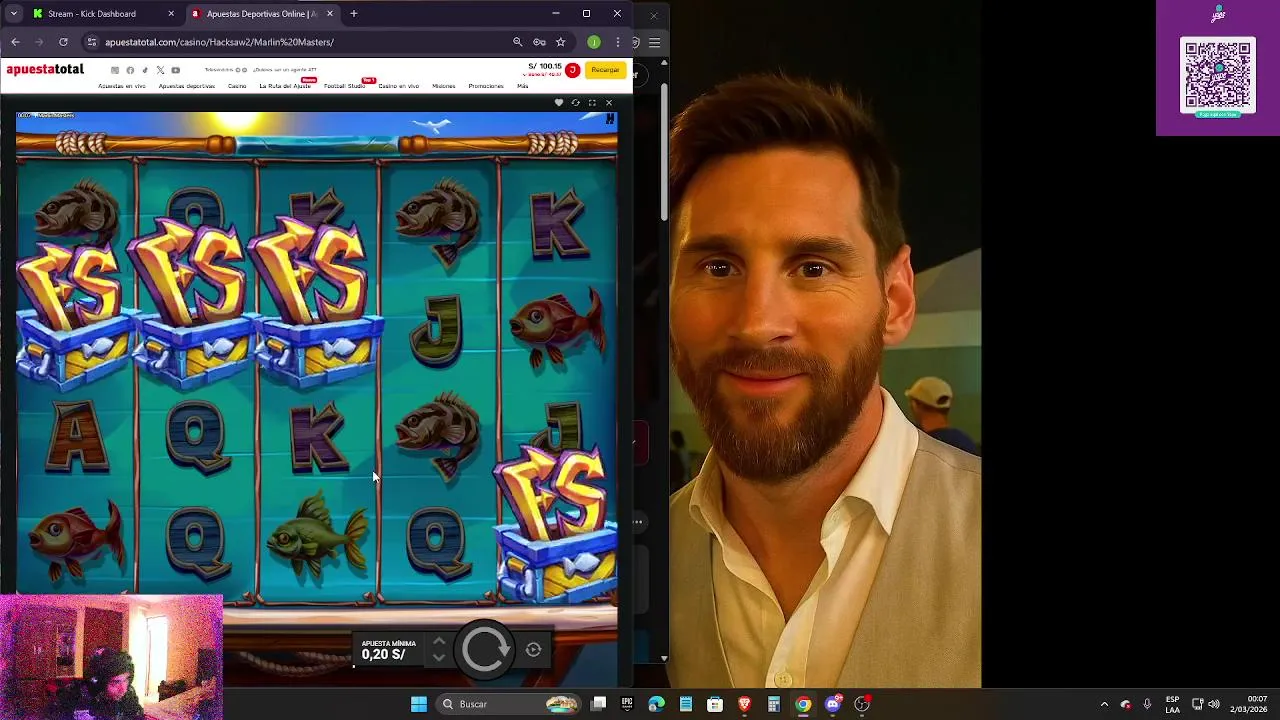This screenshot has height=720, width=1280.
Task: Open the Apuestas en vivo menu item
Action: tap(122, 86)
